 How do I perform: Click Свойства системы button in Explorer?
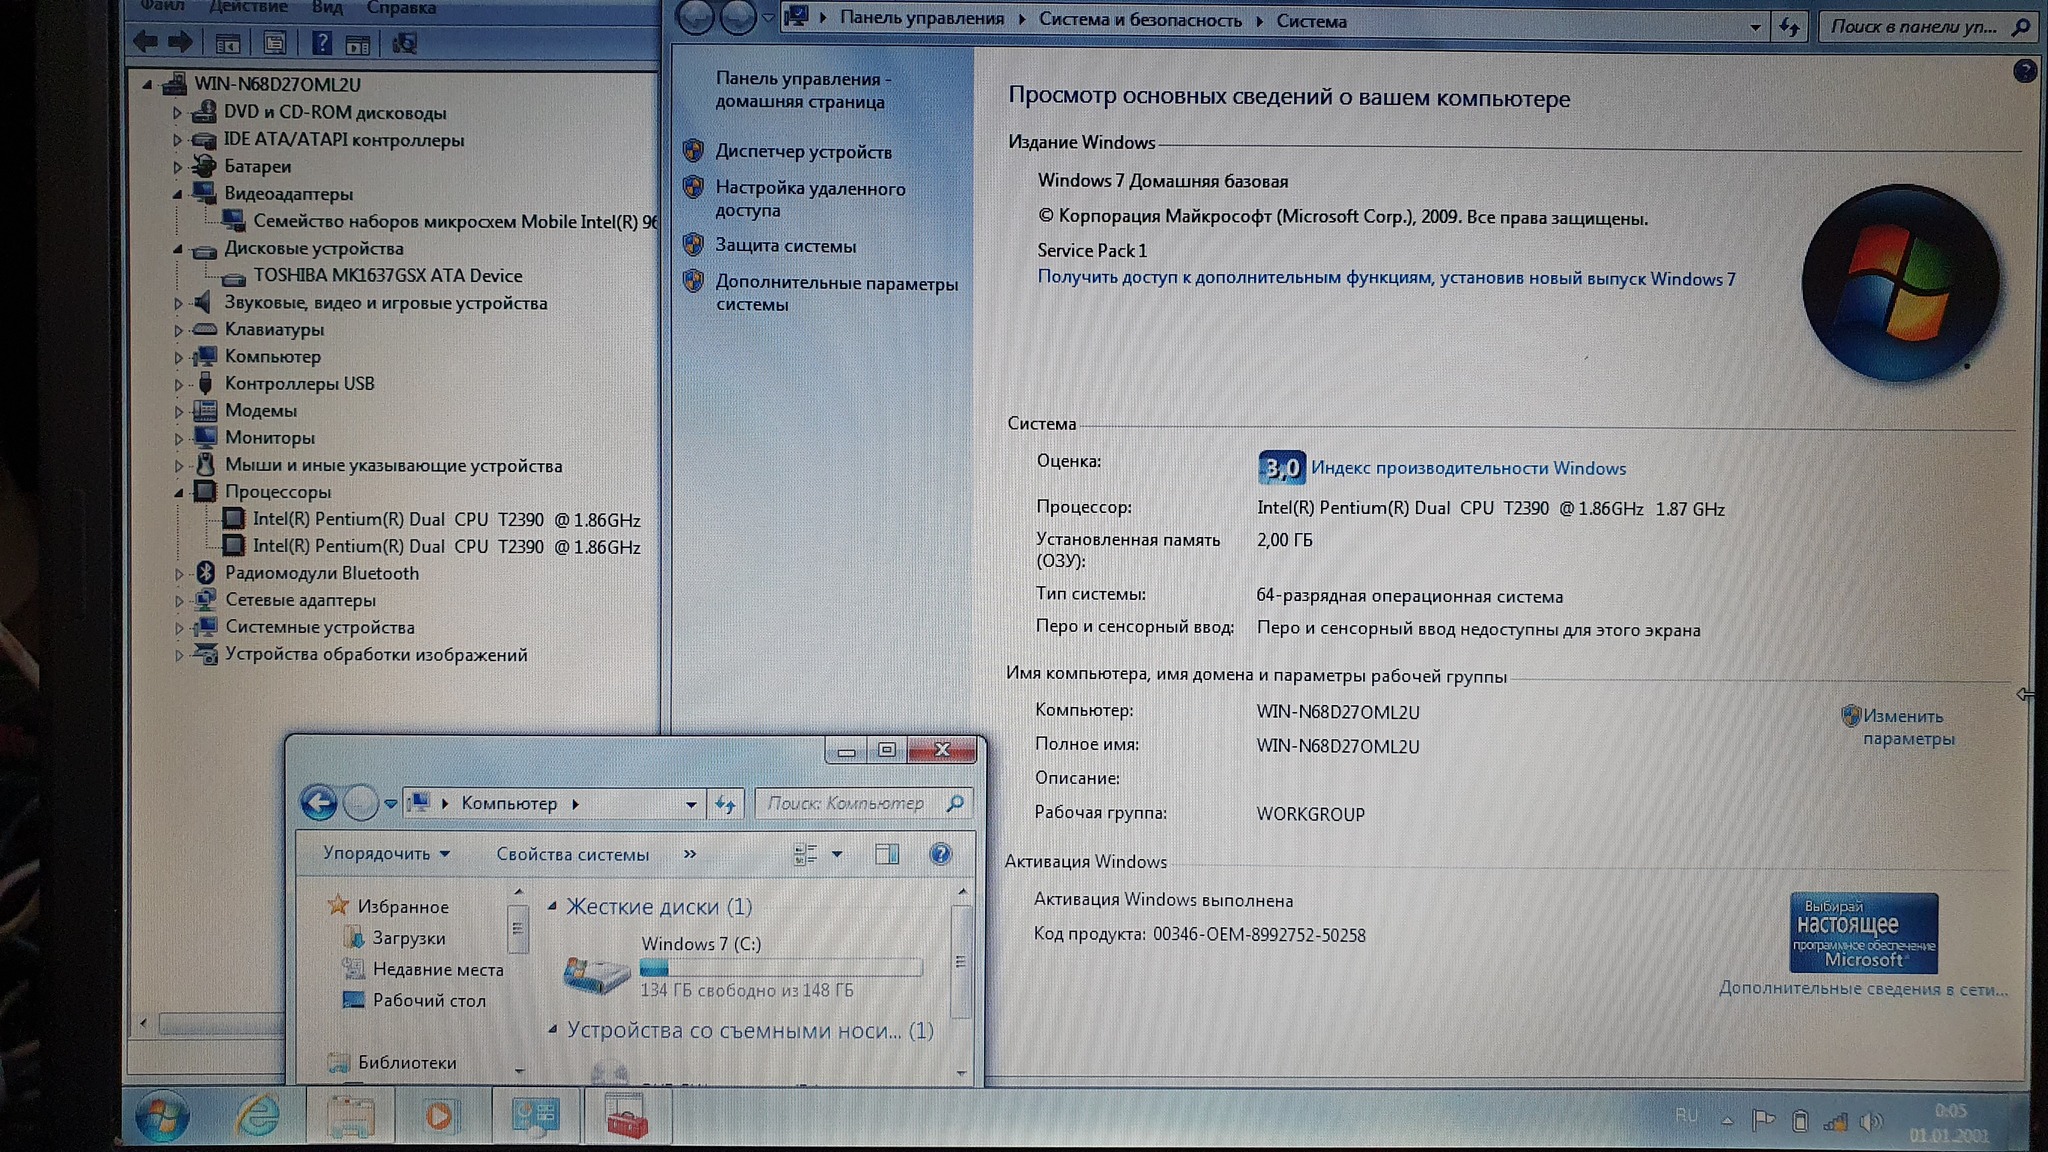pyautogui.click(x=572, y=855)
